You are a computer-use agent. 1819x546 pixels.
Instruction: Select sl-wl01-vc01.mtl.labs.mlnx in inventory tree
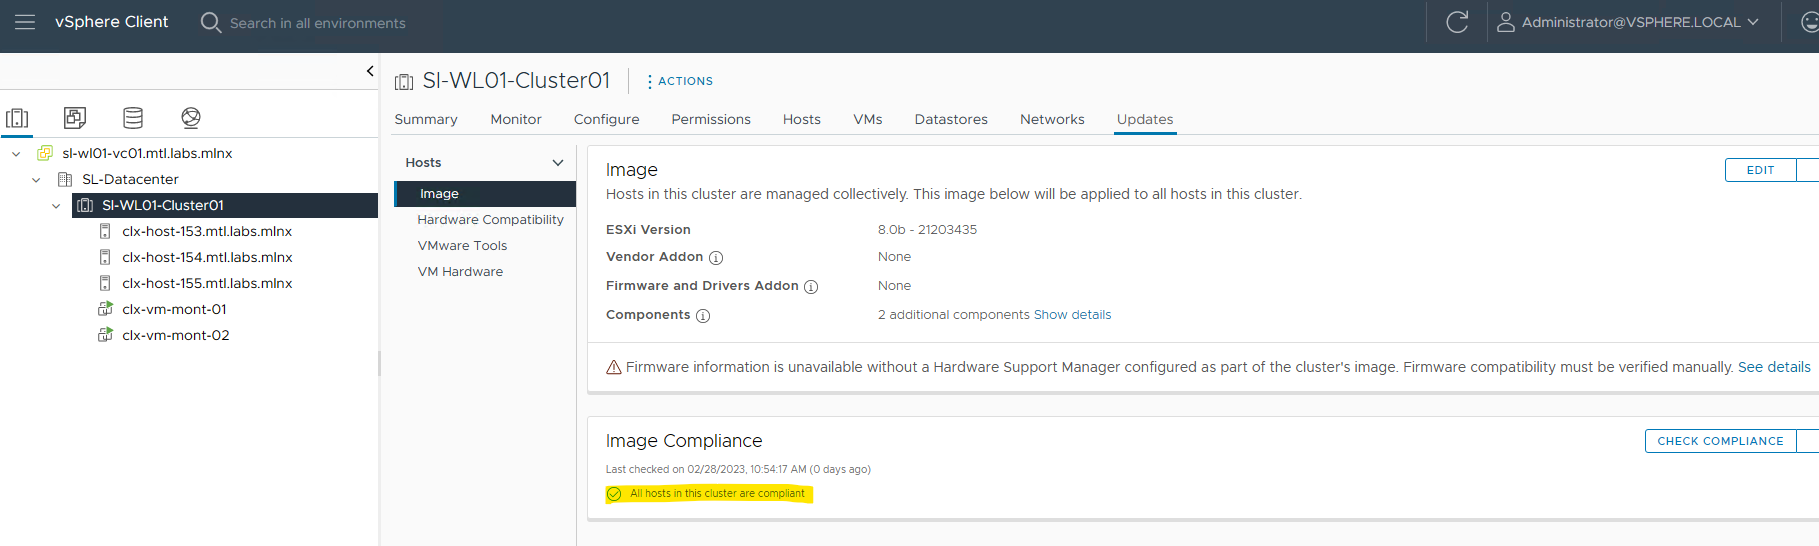click(147, 153)
